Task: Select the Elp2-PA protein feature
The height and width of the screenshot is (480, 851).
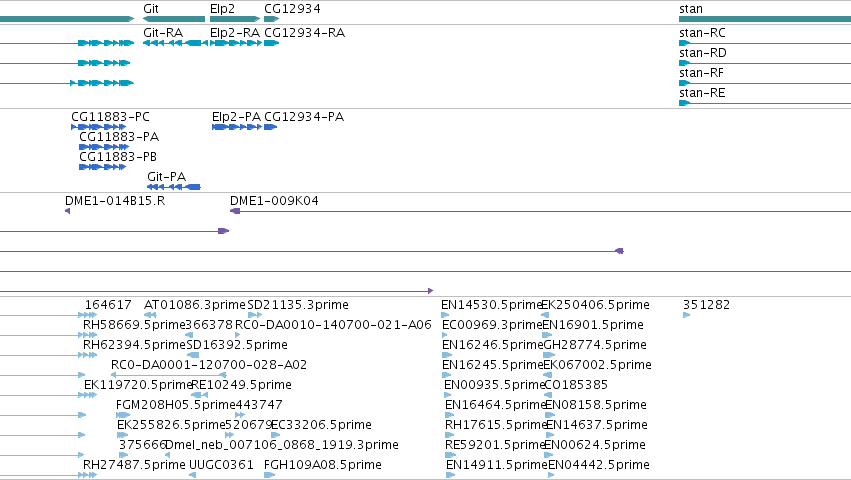Action: [237, 127]
